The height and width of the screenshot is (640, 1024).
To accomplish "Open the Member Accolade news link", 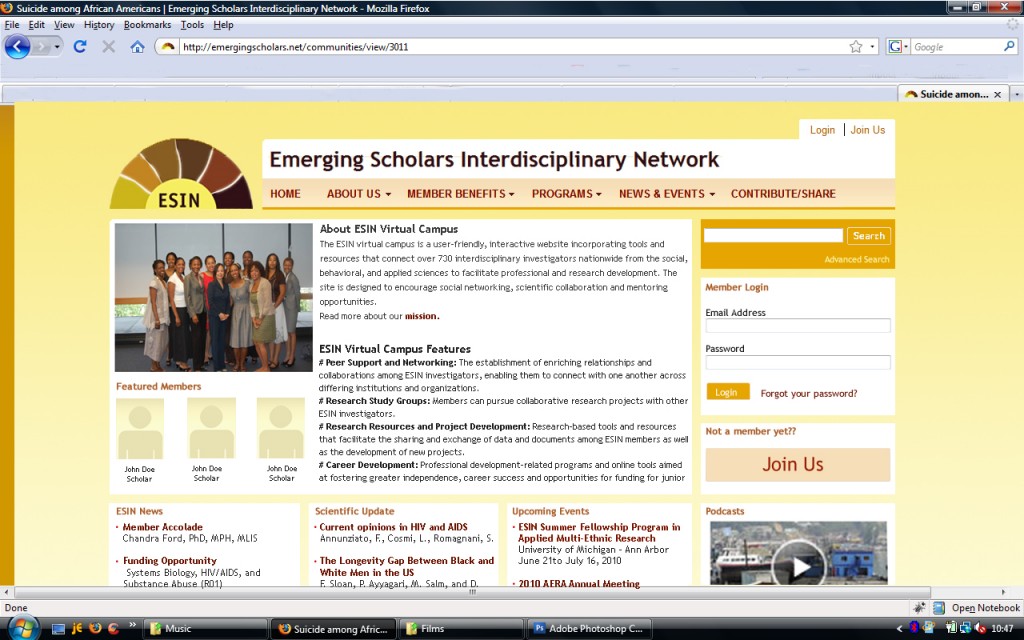I will pyautogui.click(x=163, y=527).
